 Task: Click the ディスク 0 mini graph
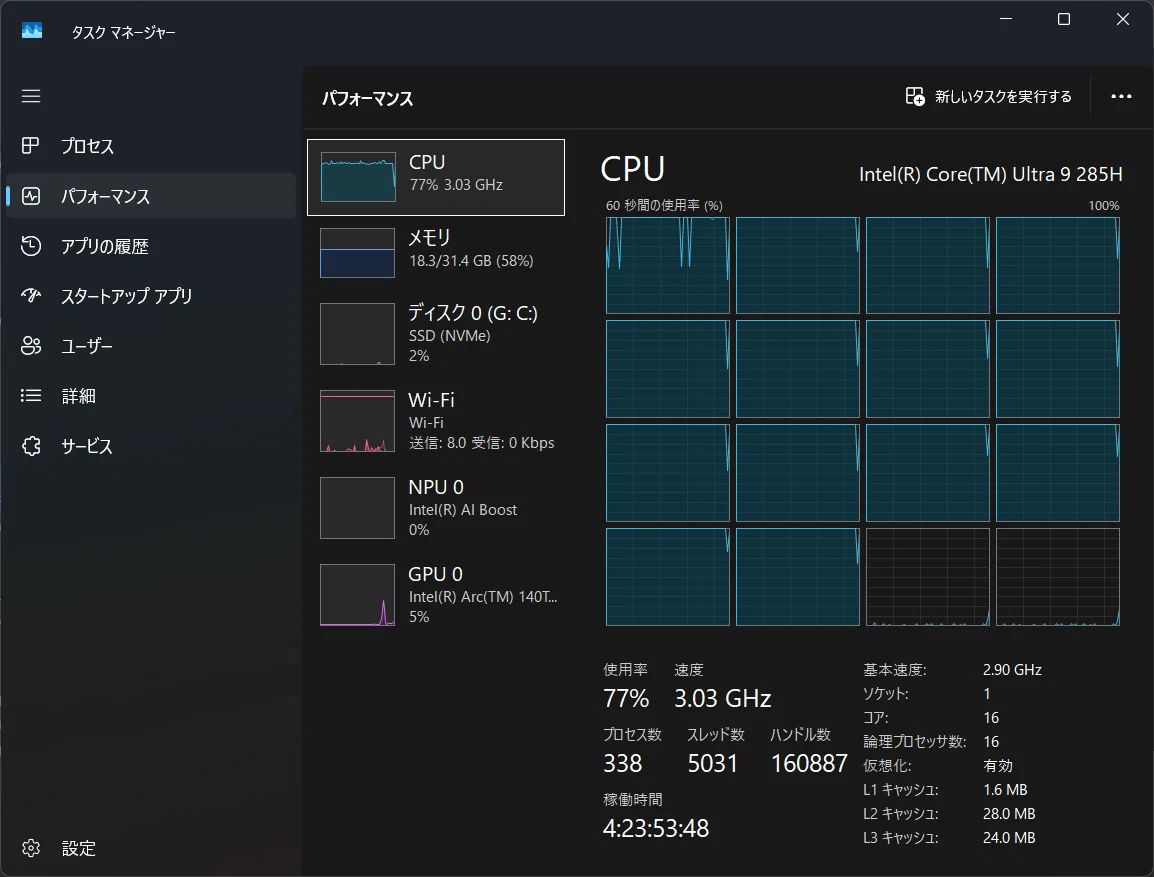(x=357, y=334)
